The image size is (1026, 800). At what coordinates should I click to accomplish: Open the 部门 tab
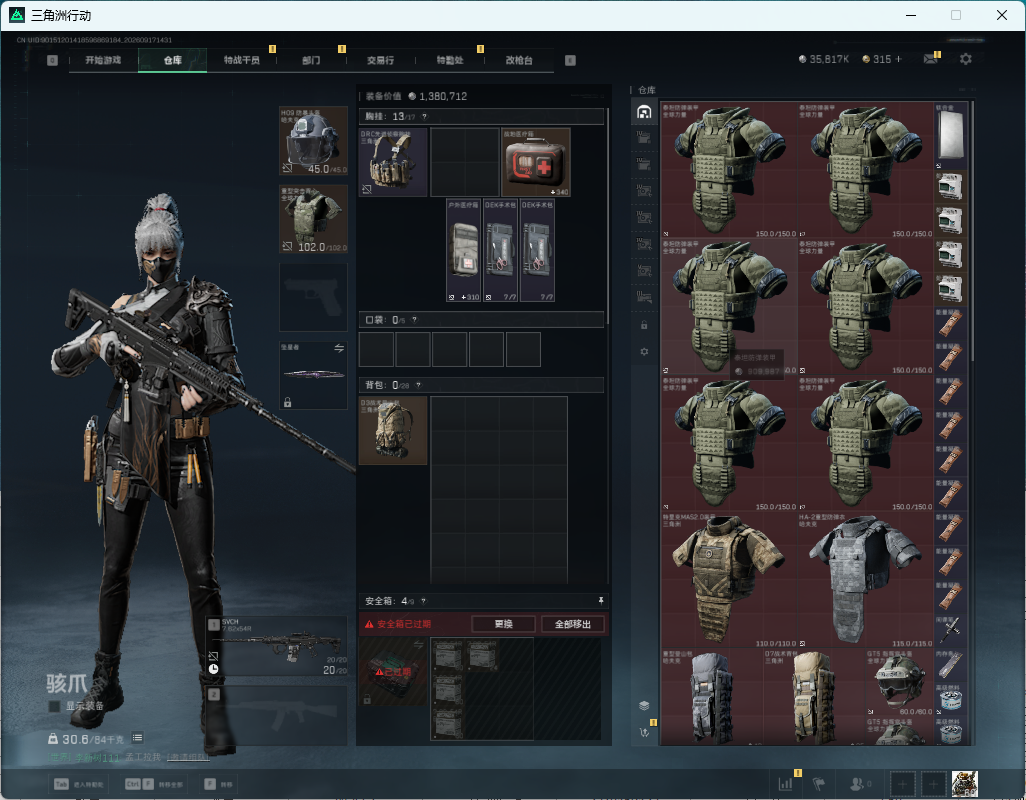click(311, 60)
